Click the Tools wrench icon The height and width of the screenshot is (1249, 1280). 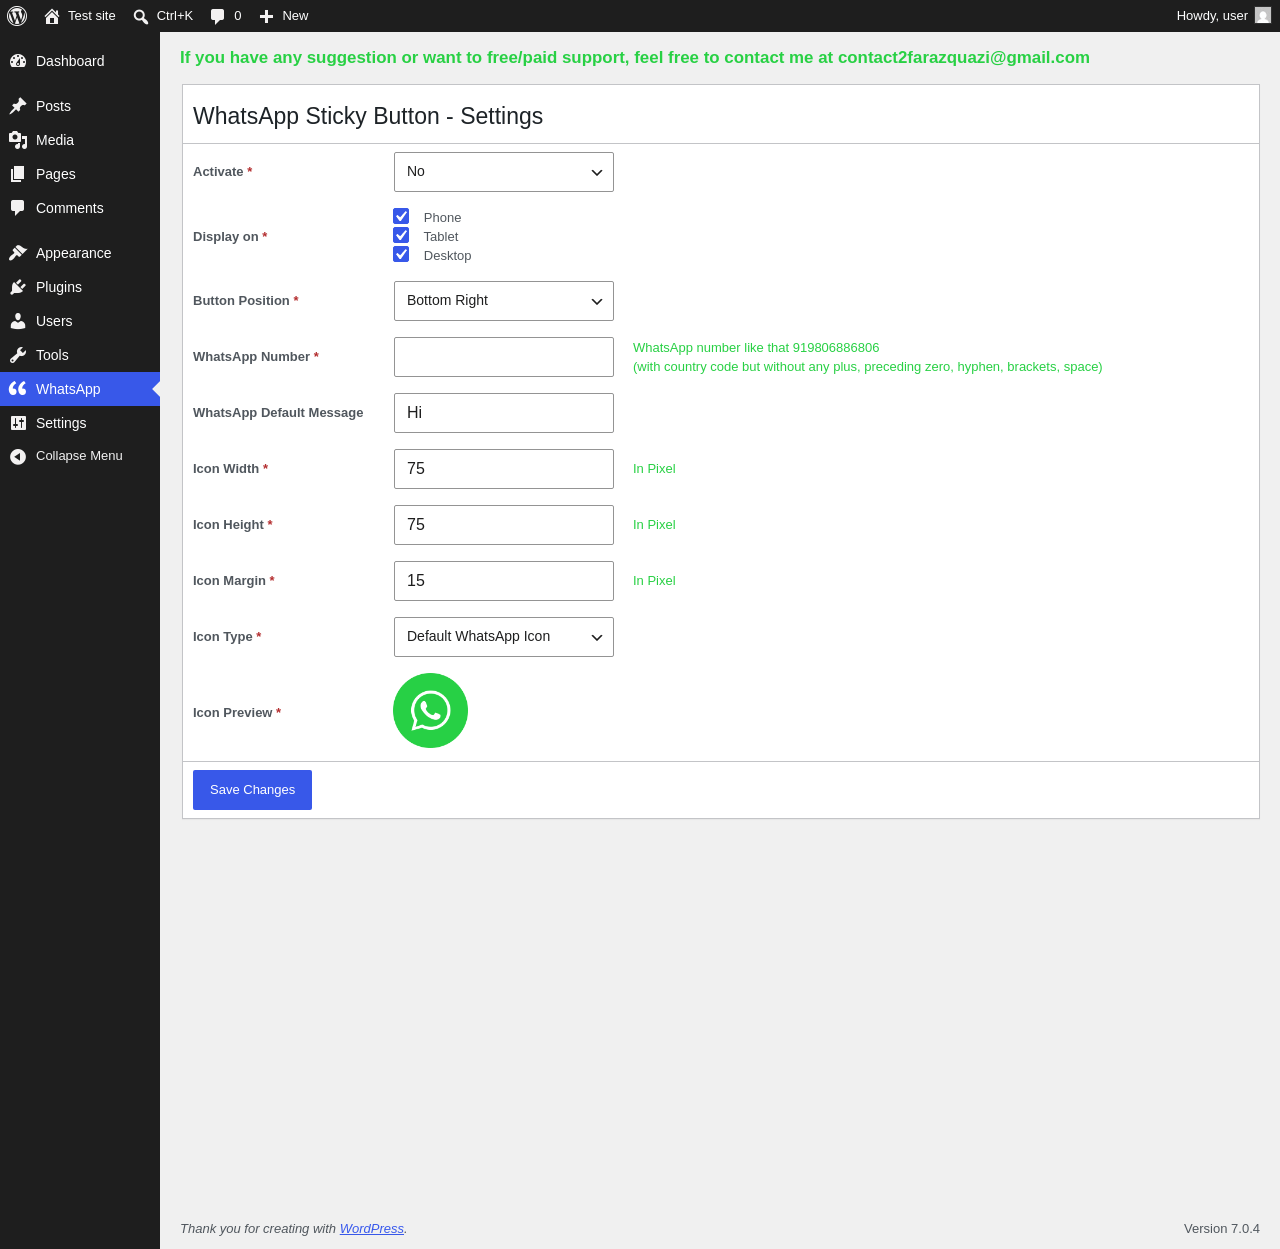[18, 355]
